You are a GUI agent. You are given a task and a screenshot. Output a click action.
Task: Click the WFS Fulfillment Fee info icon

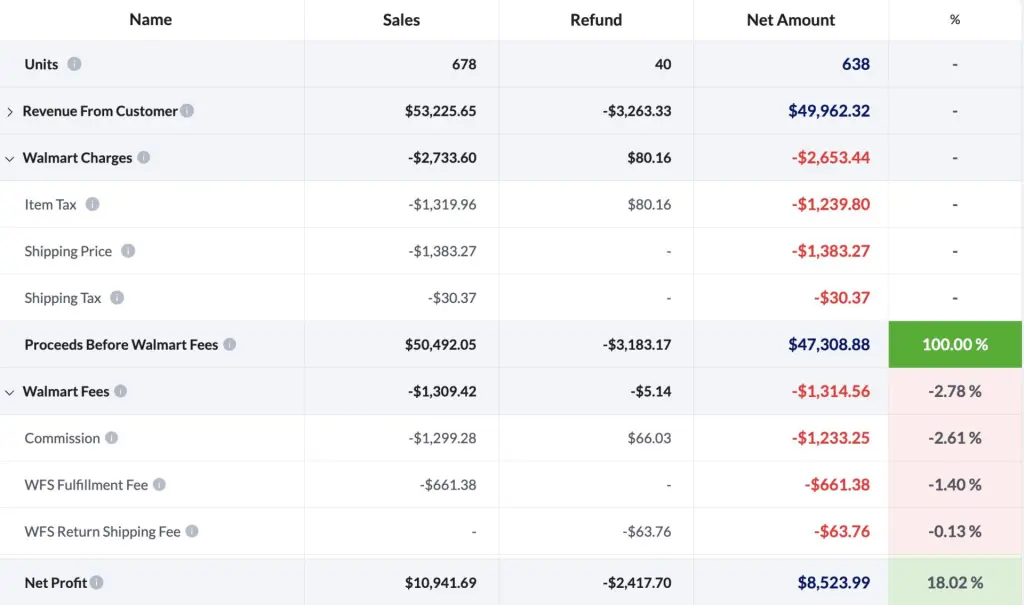(159, 485)
